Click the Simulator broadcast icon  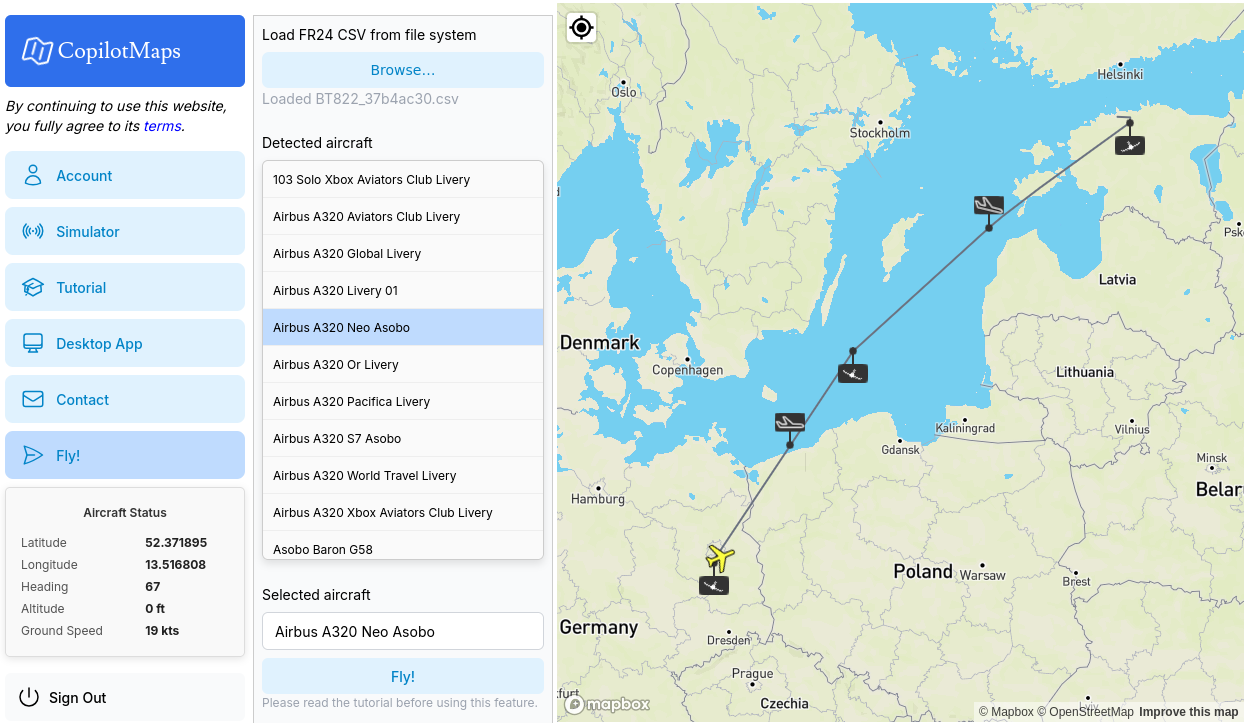[x=33, y=231]
